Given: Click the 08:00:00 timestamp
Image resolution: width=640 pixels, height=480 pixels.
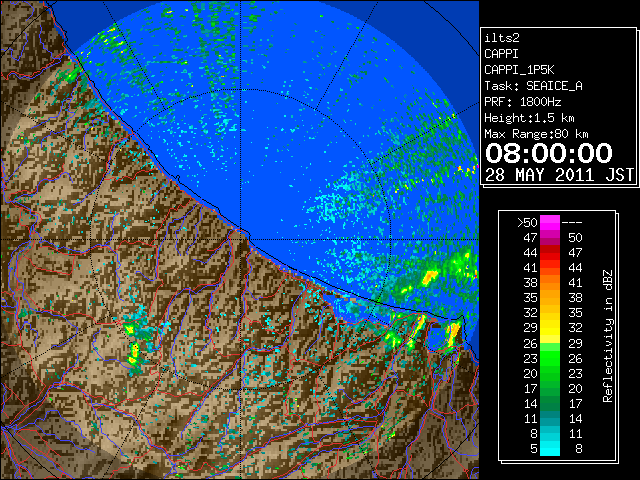Looking at the screenshot, I should [549, 153].
